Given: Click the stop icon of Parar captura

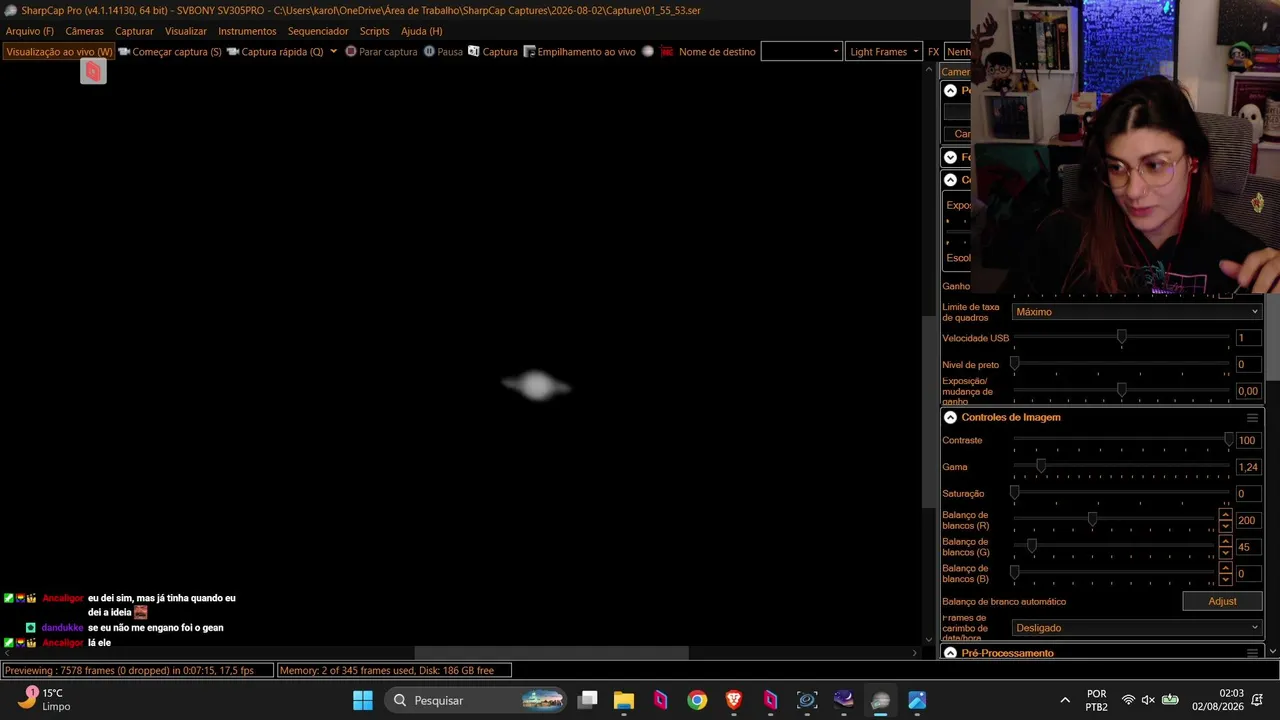Looking at the screenshot, I should pyautogui.click(x=351, y=51).
